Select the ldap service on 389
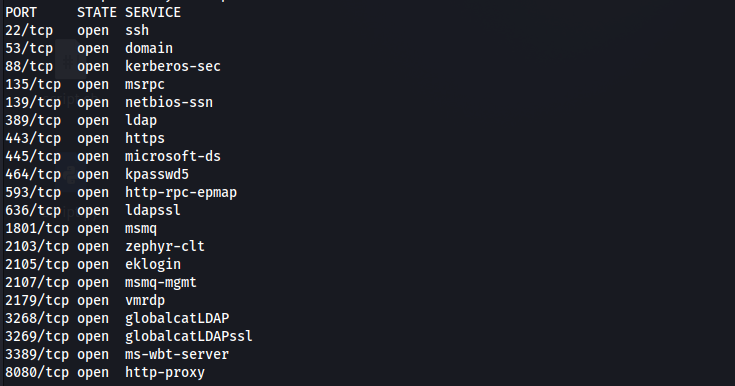The width and height of the screenshot is (735, 386). pyautogui.click(x=141, y=121)
